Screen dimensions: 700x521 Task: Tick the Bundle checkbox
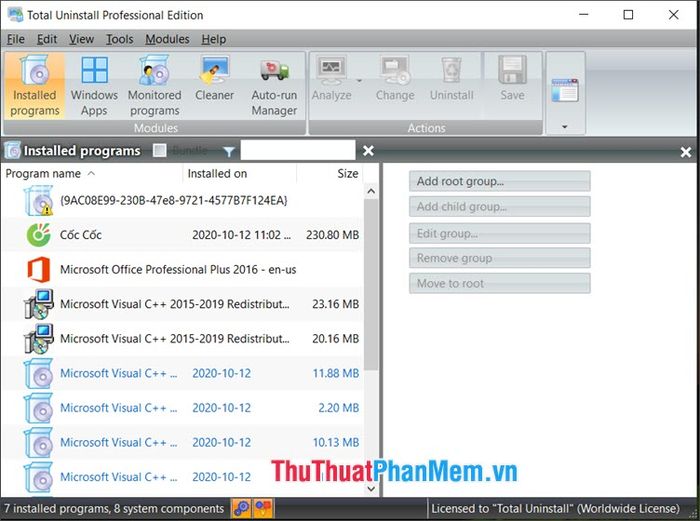coord(160,150)
